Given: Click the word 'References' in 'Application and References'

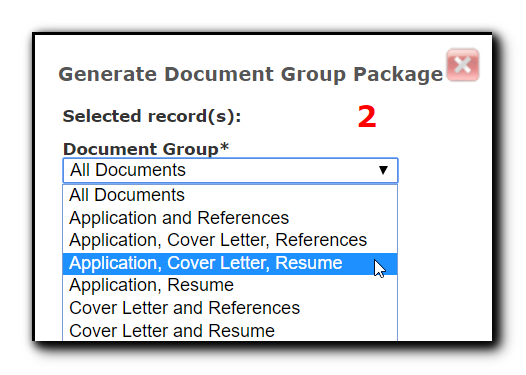Looking at the screenshot, I should [243, 218].
